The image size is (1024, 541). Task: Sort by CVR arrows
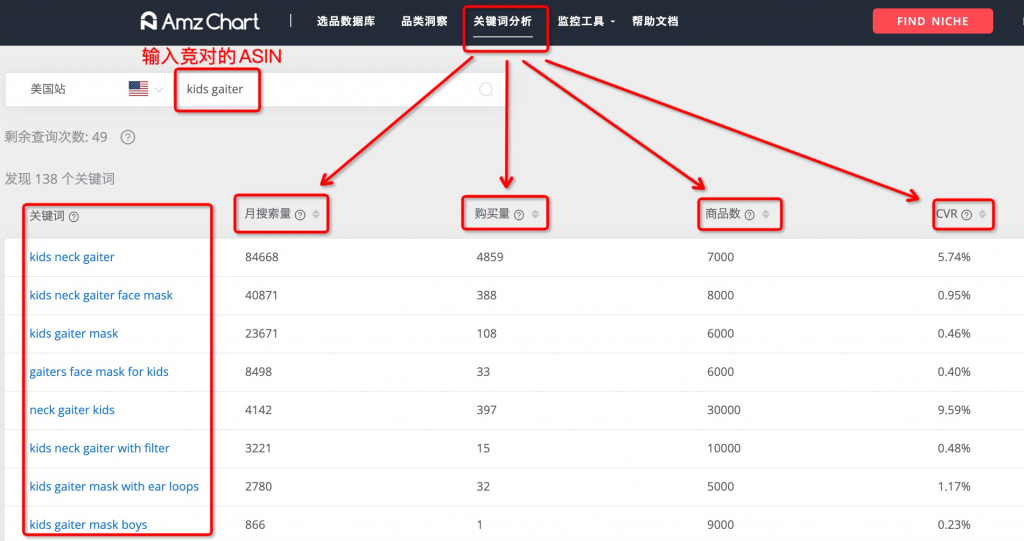point(982,214)
